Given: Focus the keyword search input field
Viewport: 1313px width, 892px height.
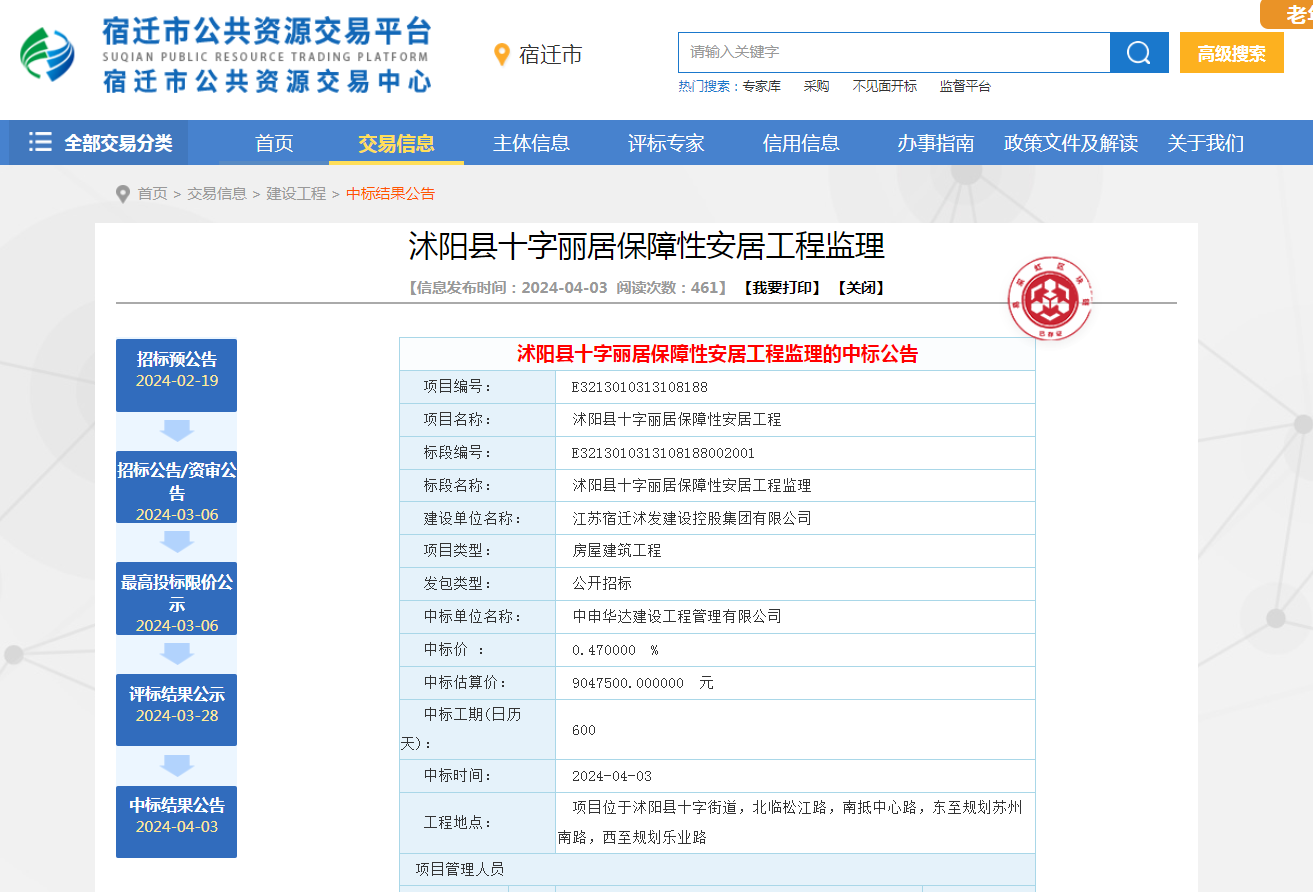Looking at the screenshot, I should point(893,53).
